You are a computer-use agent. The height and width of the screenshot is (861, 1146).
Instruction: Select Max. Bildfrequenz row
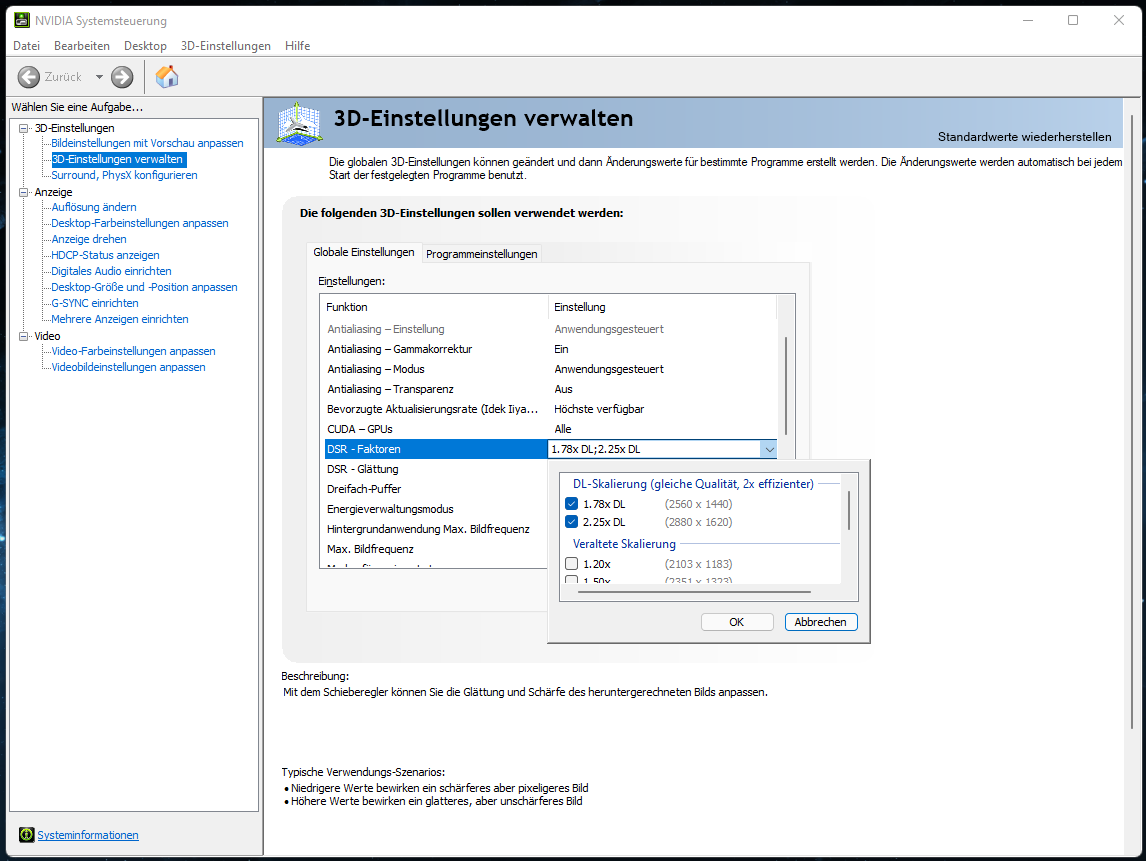[x=436, y=549]
